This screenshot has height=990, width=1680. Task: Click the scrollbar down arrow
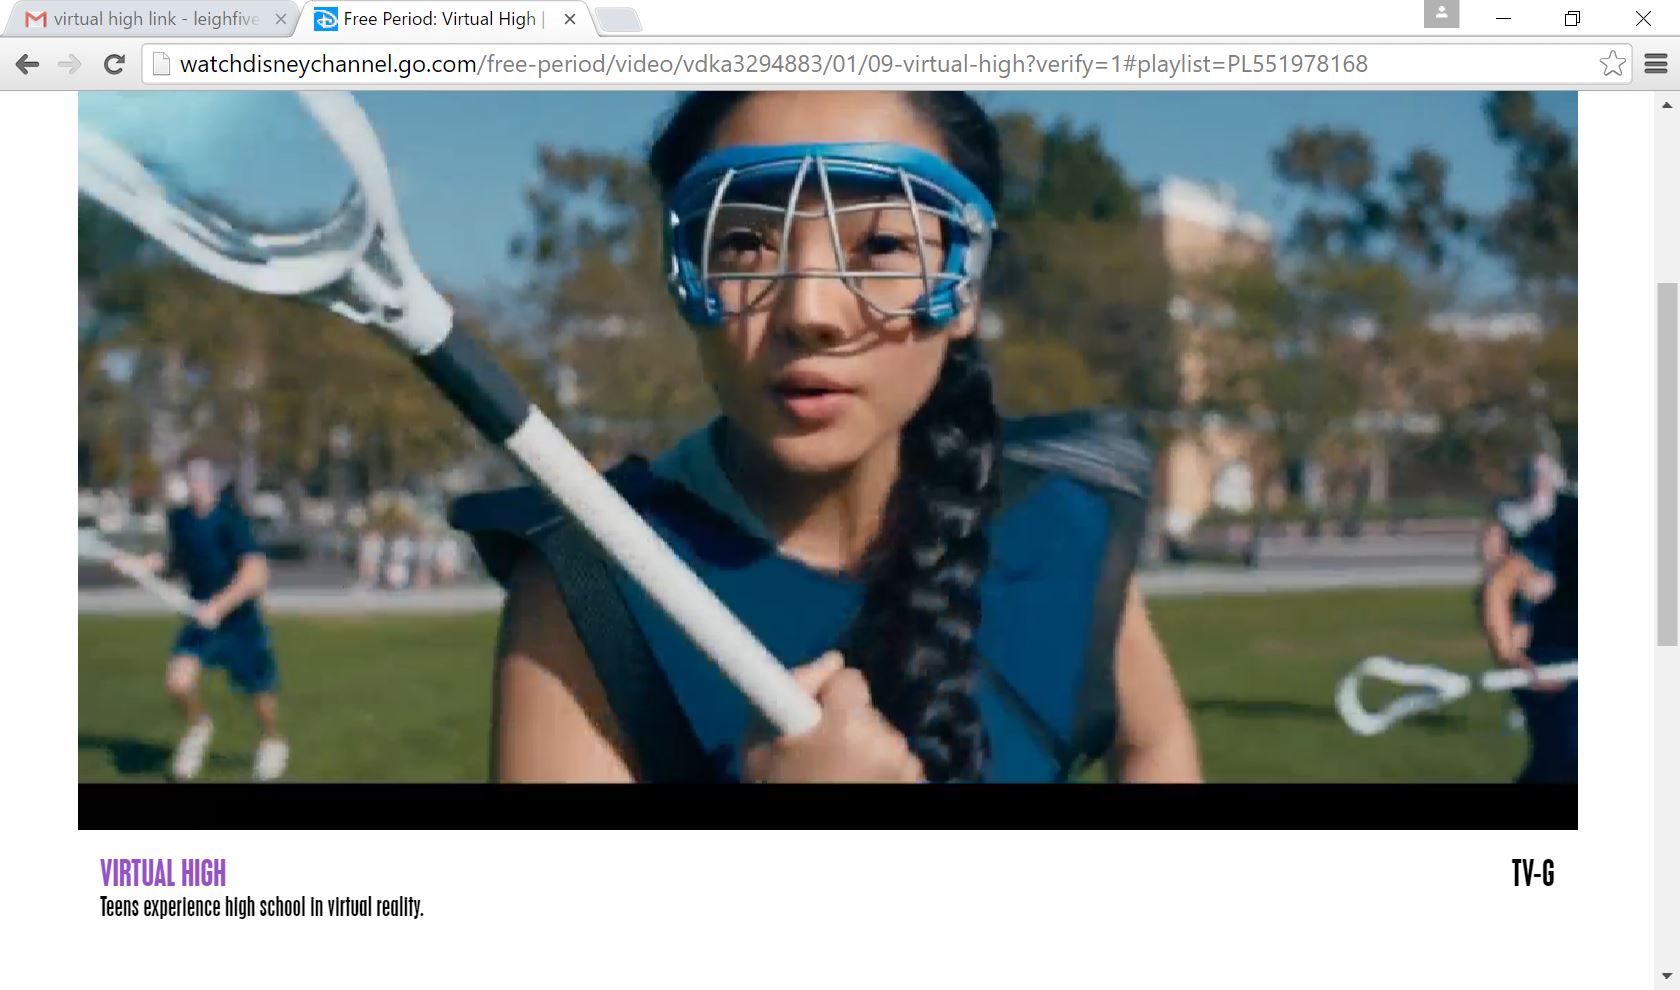[x=1667, y=976]
